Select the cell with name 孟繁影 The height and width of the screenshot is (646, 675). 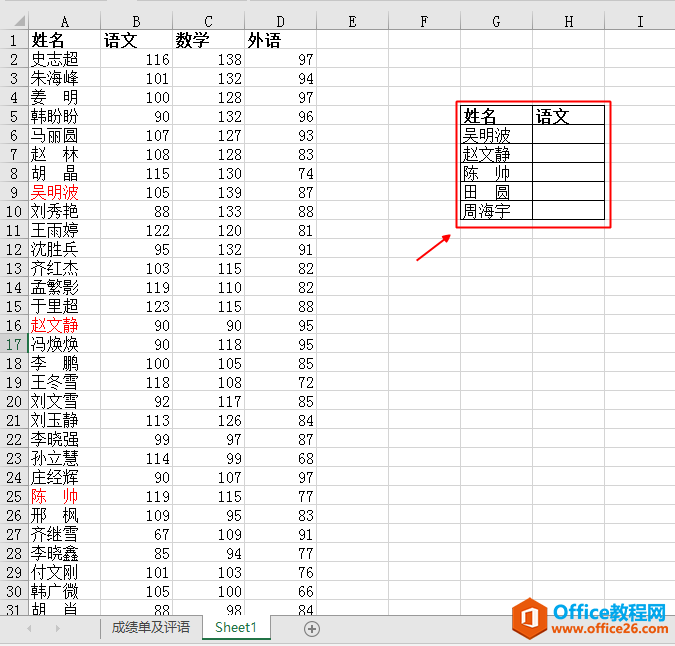click(x=65, y=287)
